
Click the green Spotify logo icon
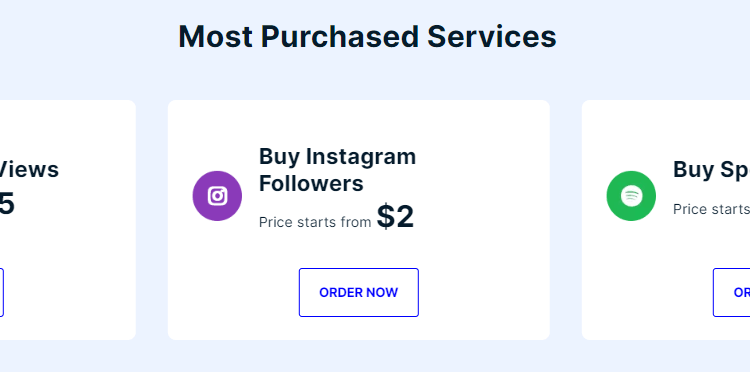coord(631,196)
